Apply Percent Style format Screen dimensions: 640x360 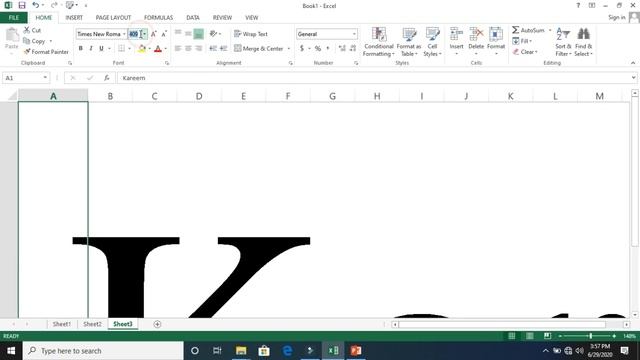(318, 49)
